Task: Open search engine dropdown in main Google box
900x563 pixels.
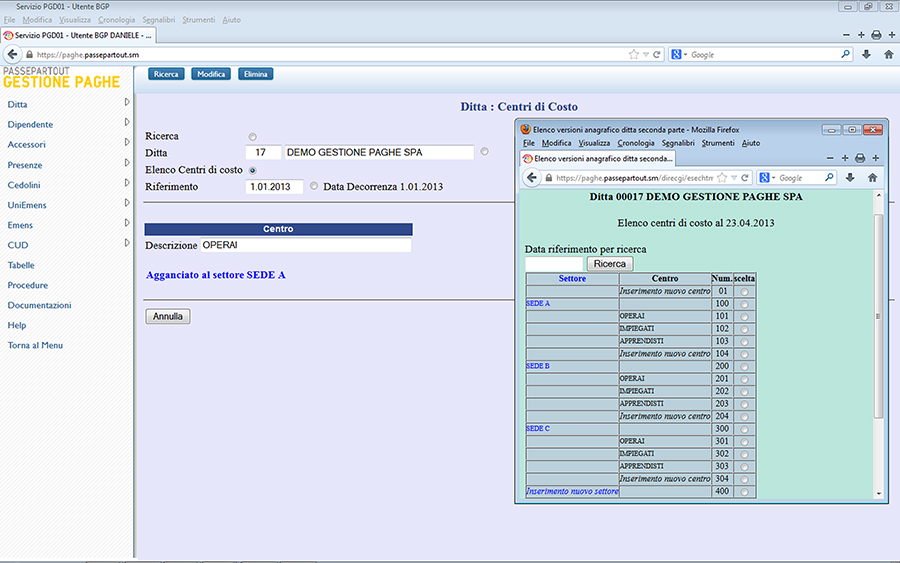Action: click(685, 55)
